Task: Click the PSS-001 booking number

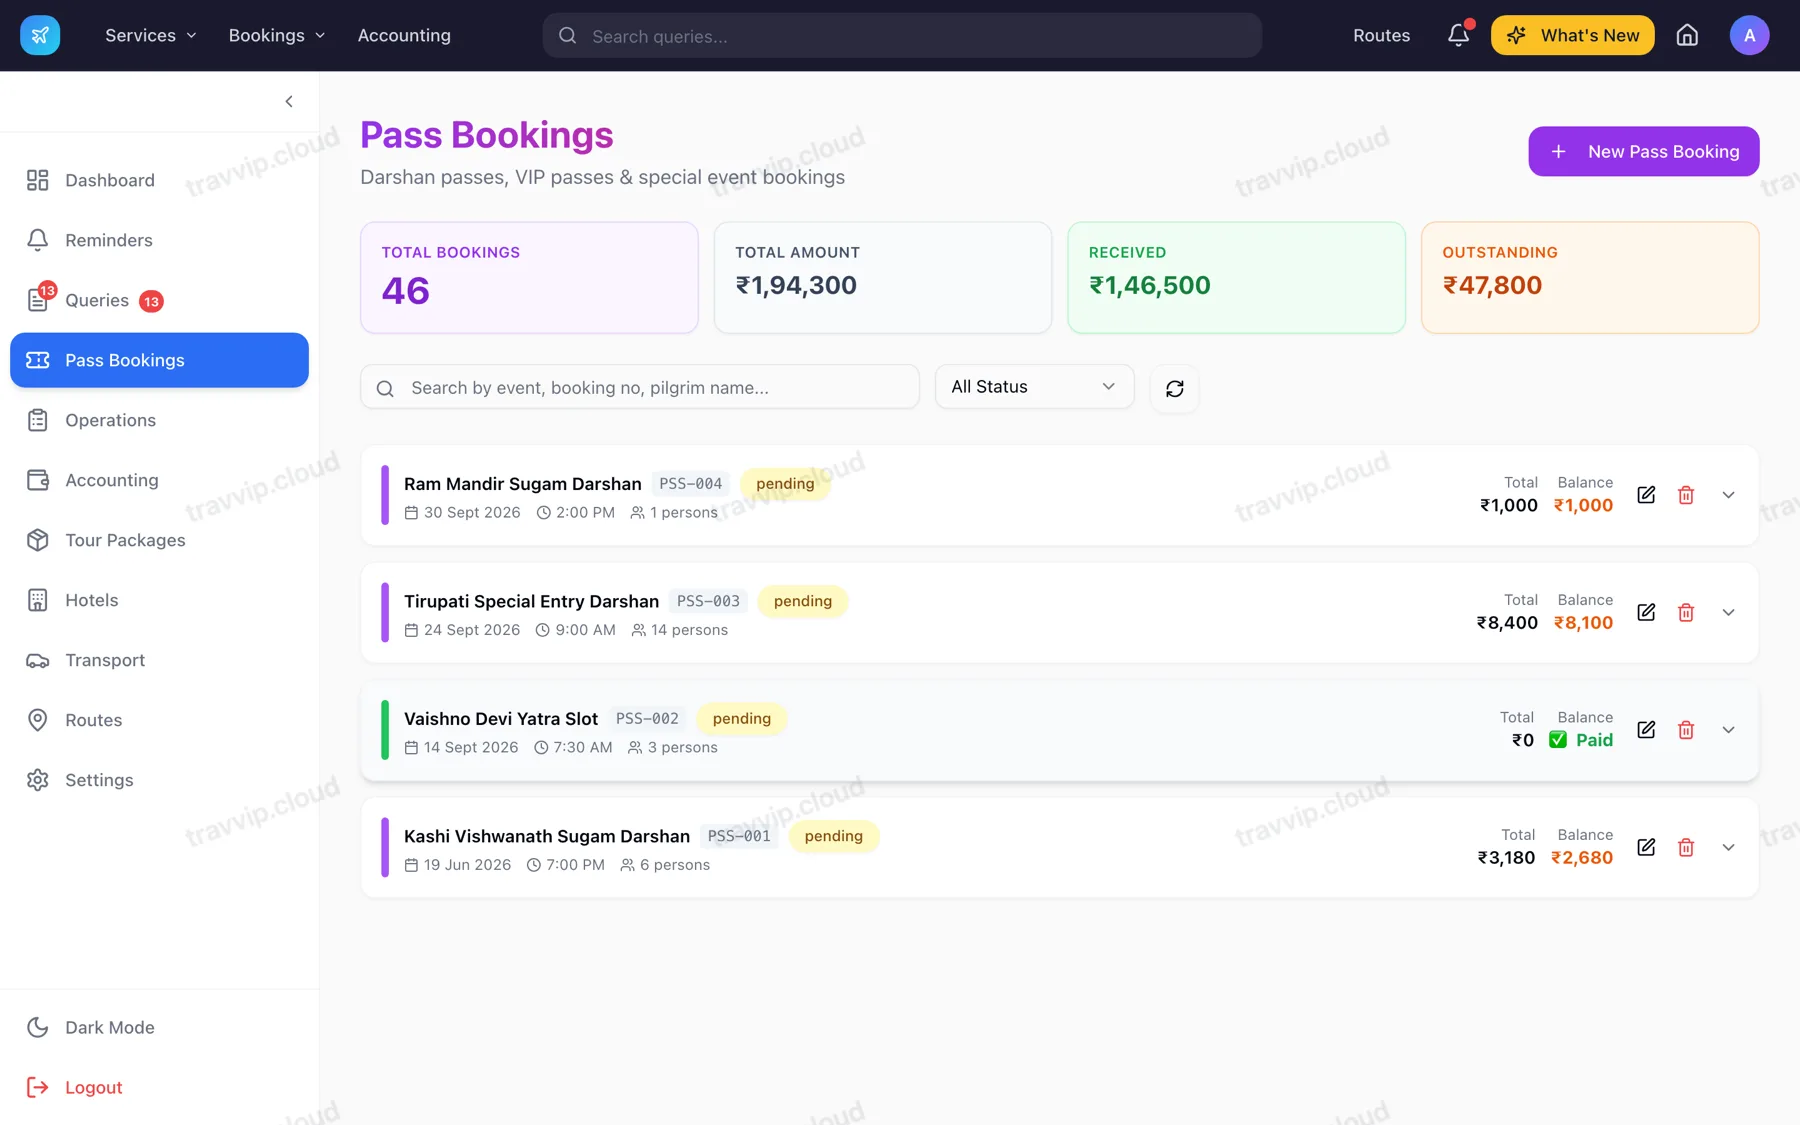Action: click(739, 836)
